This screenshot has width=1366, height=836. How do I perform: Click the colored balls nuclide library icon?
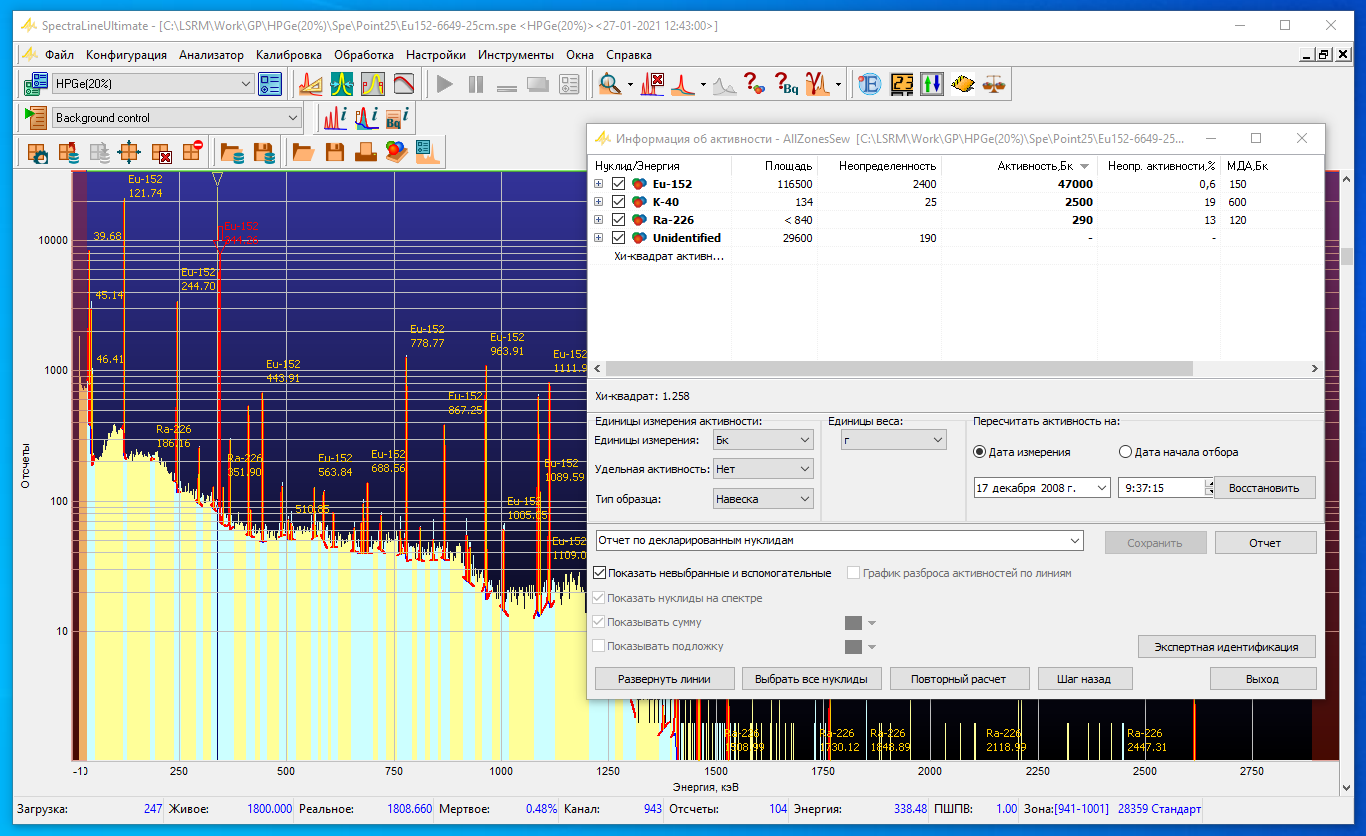tap(397, 152)
